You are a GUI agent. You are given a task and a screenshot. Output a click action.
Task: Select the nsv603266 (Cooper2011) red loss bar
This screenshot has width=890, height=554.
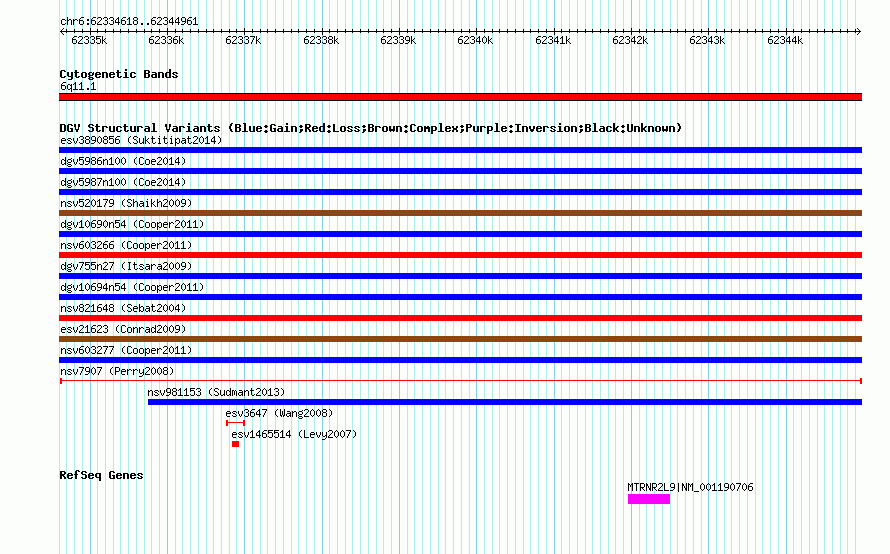pyautogui.click(x=460, y=255)
